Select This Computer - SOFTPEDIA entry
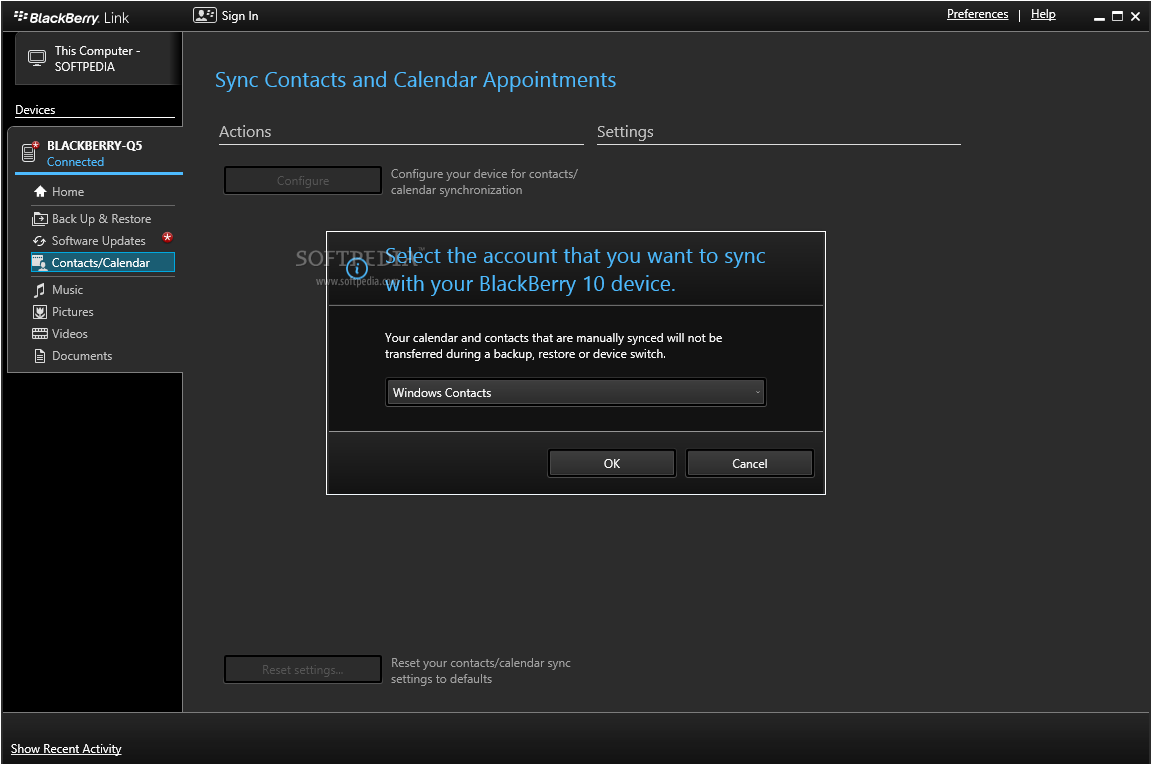Screen dimensions: 1152x765 97,59
